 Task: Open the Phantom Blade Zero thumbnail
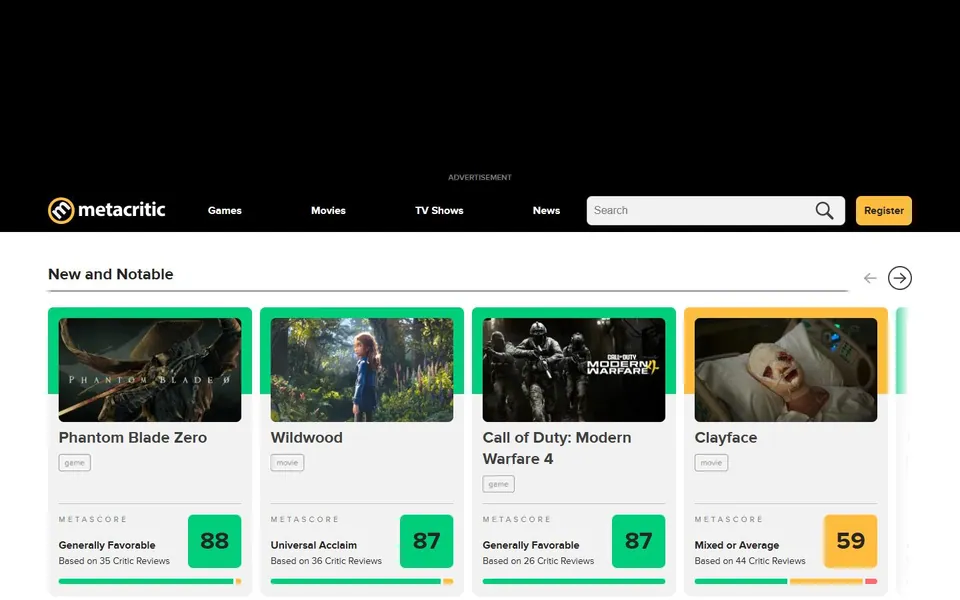150,370
